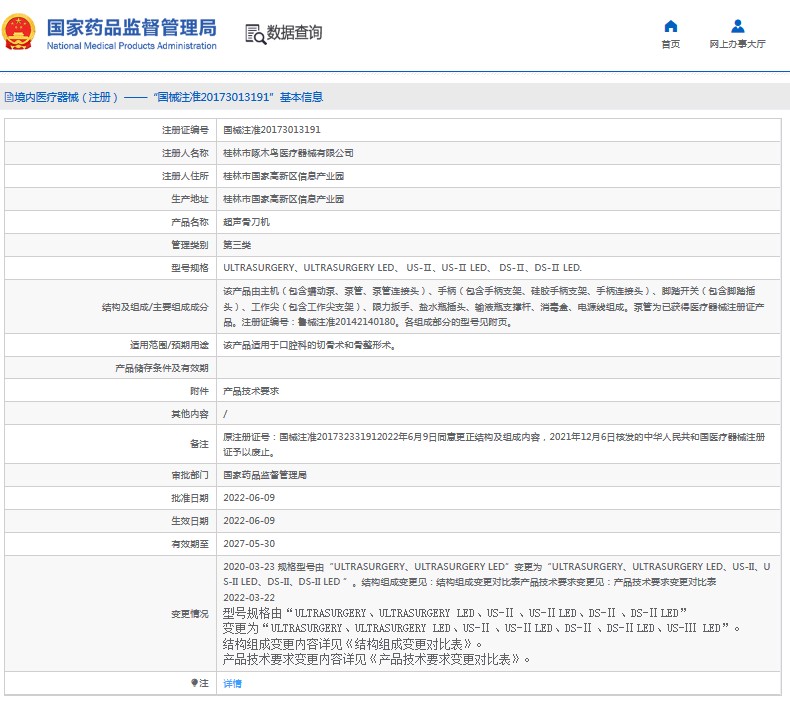Click the 国家药品监督管理局 title
790x703 pixels.
point(131,28)
